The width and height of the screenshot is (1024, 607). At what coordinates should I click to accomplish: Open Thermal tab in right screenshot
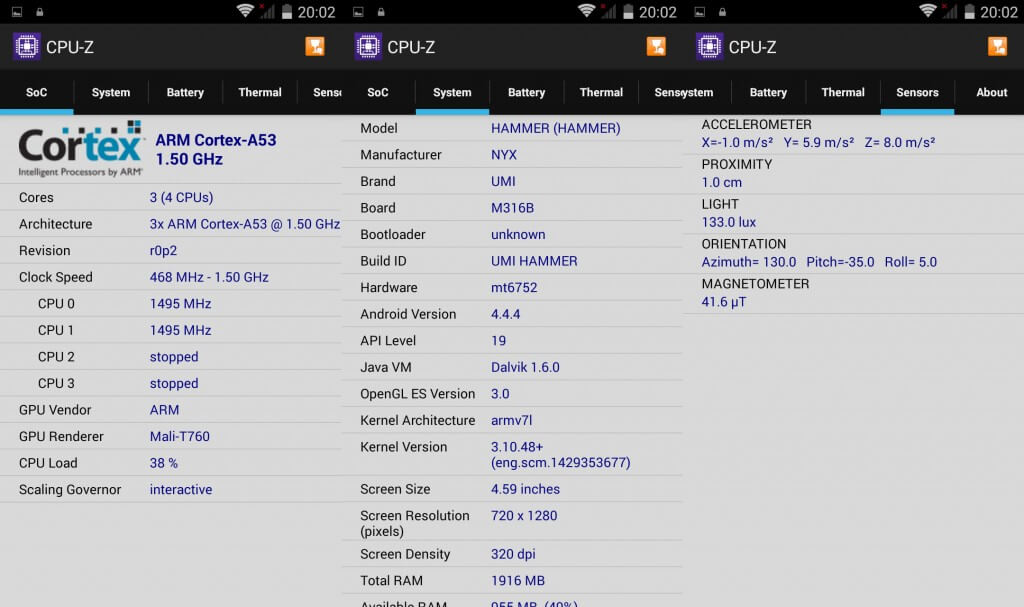842,92
